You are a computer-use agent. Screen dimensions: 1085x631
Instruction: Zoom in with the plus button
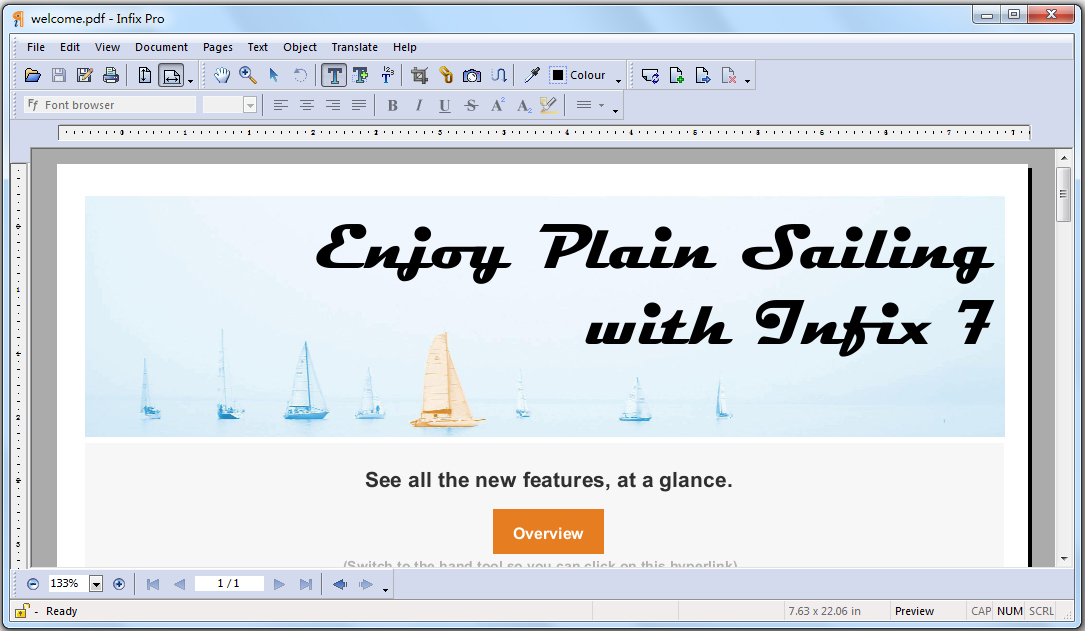(x=119, y=584)
